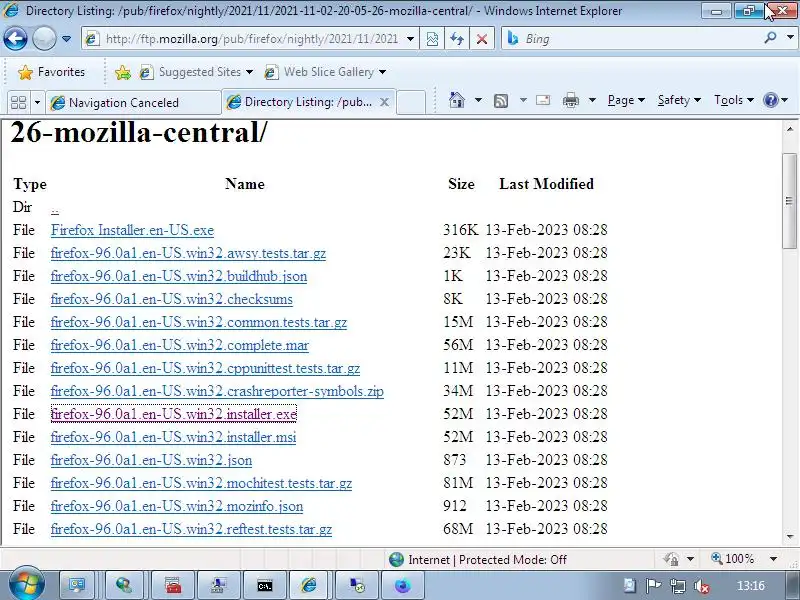Viewport: 800px width, 600px height.
Task: Download the win32.installer.msi file
Action: [173, 437]
